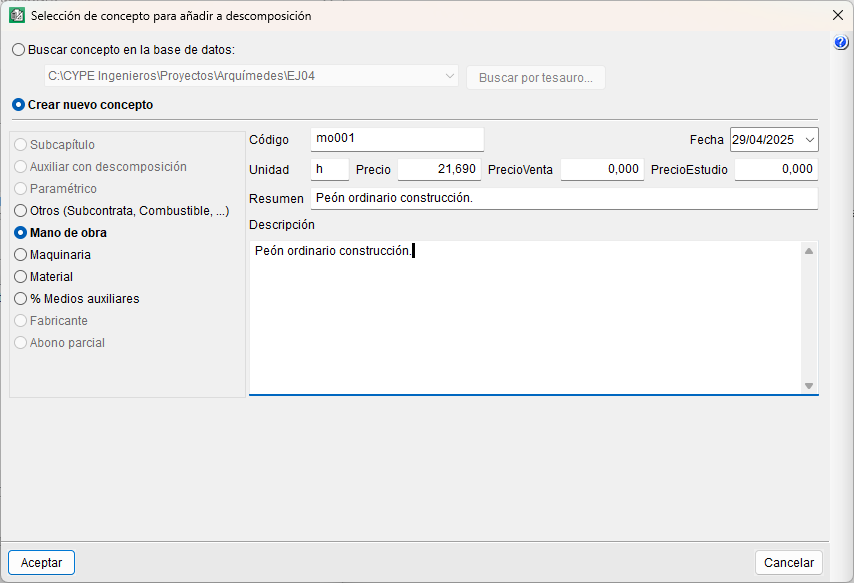This screenshot has width=854, height=583.
Task: Choose the 'Material' concept type
Action: [x=21, y=277]
